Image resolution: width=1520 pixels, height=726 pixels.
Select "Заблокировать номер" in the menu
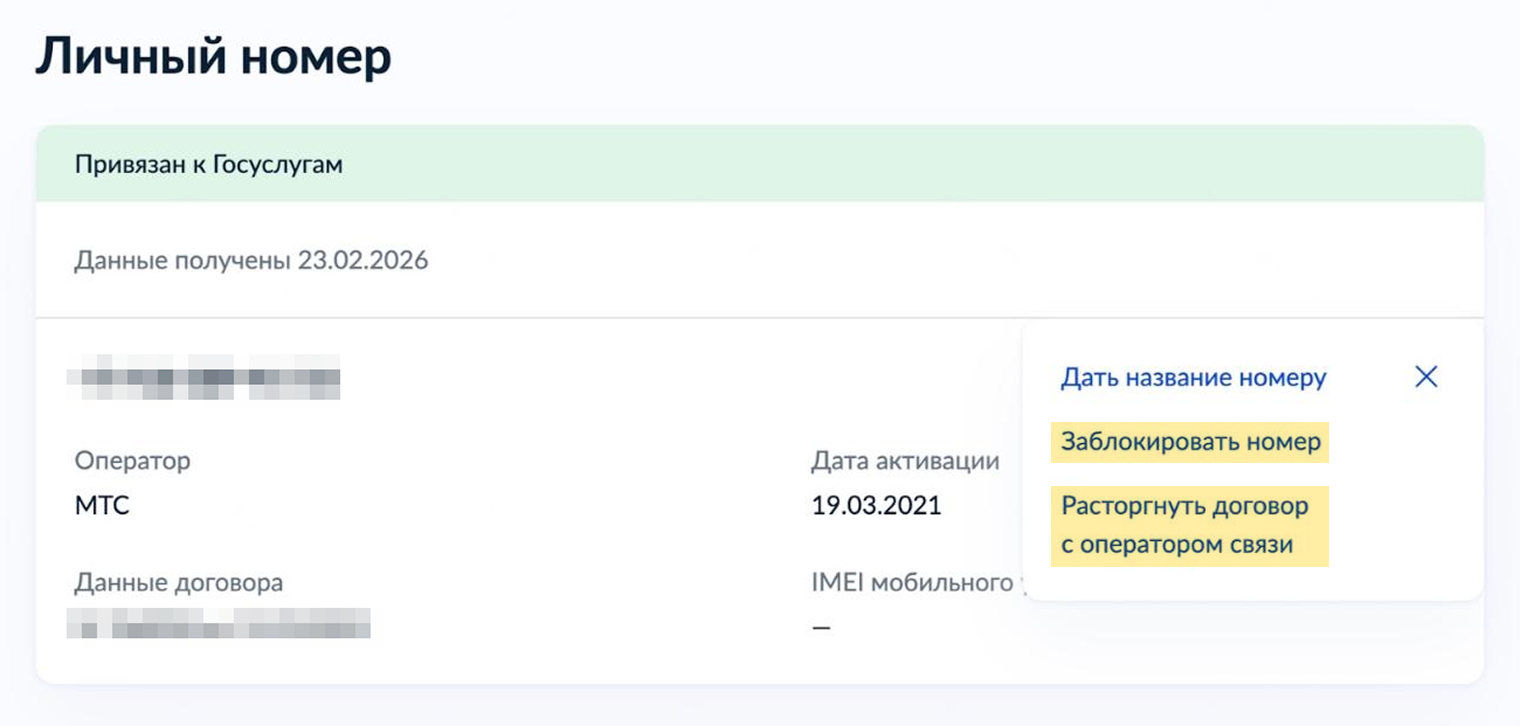[x=1189, y=441]
